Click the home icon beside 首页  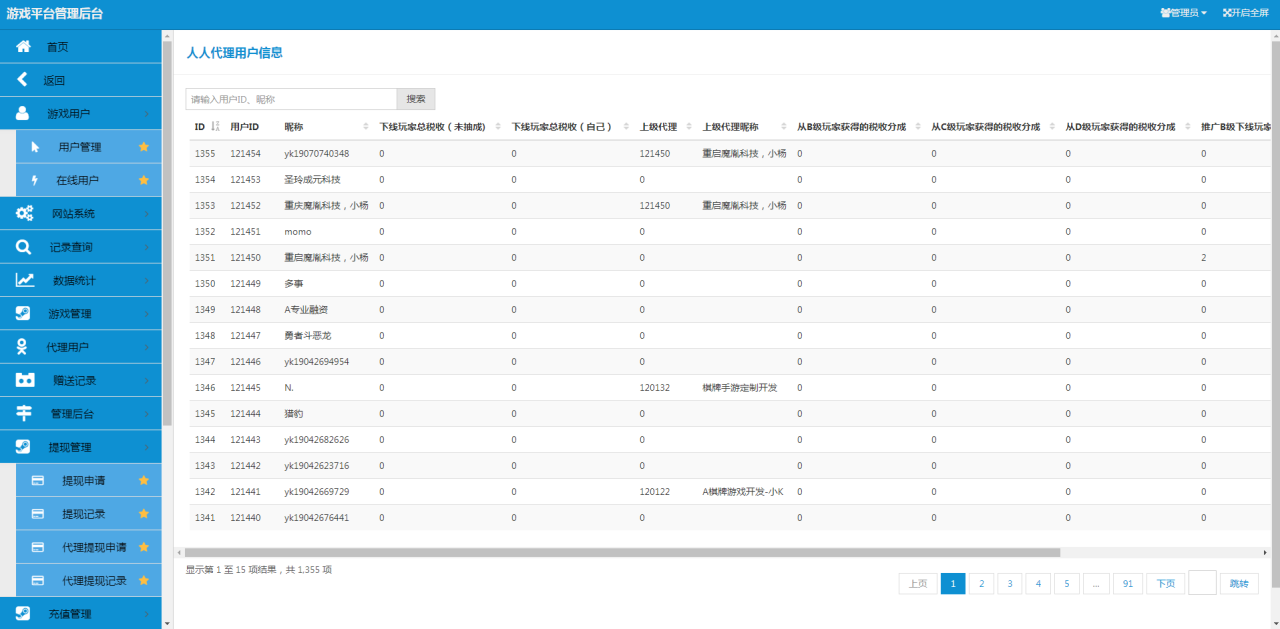pyautogui.click(x=23, y=47)
